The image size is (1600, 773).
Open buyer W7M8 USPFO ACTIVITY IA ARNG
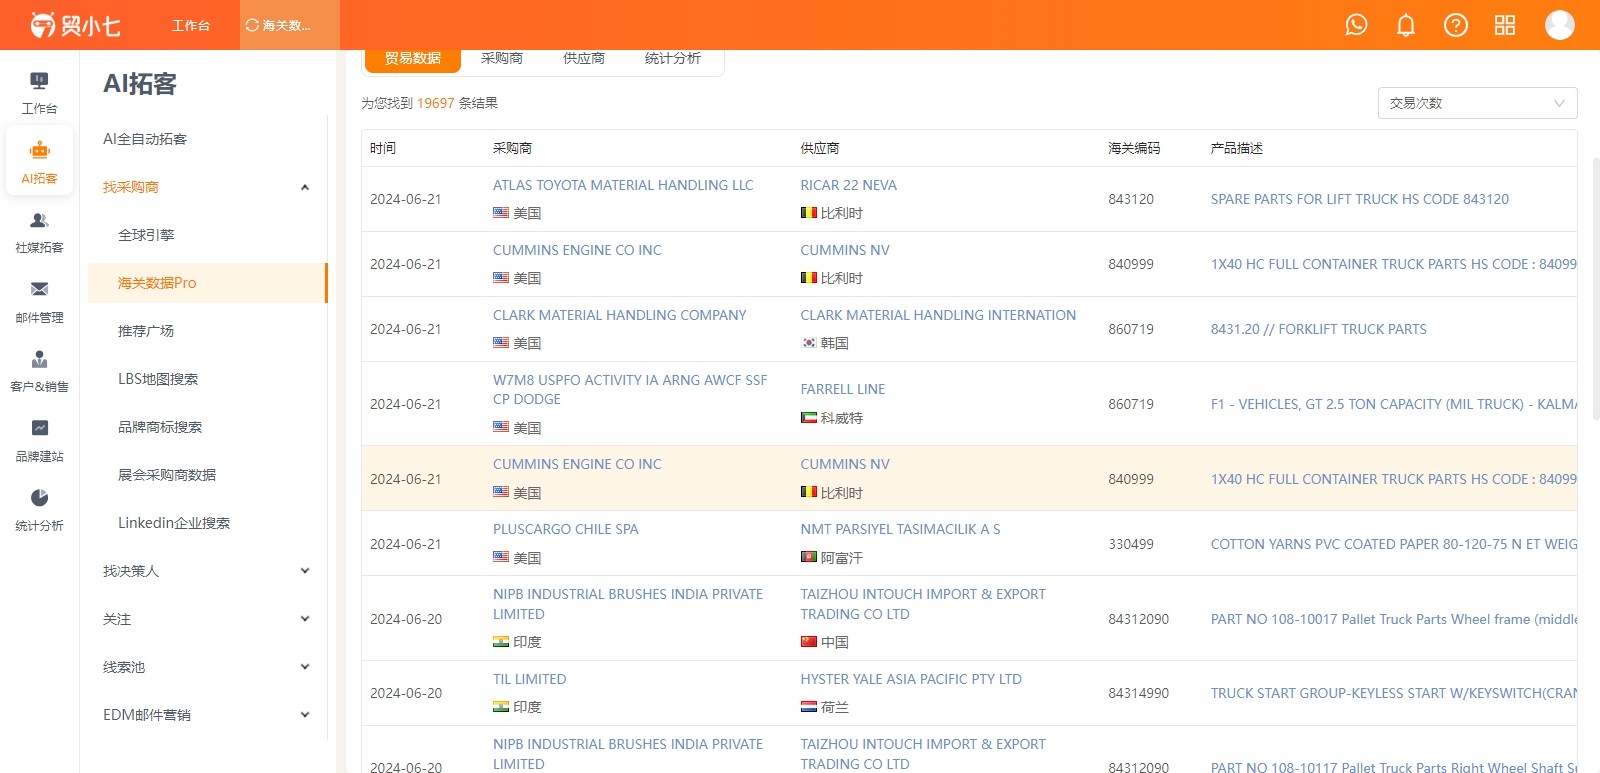(630, 389)
